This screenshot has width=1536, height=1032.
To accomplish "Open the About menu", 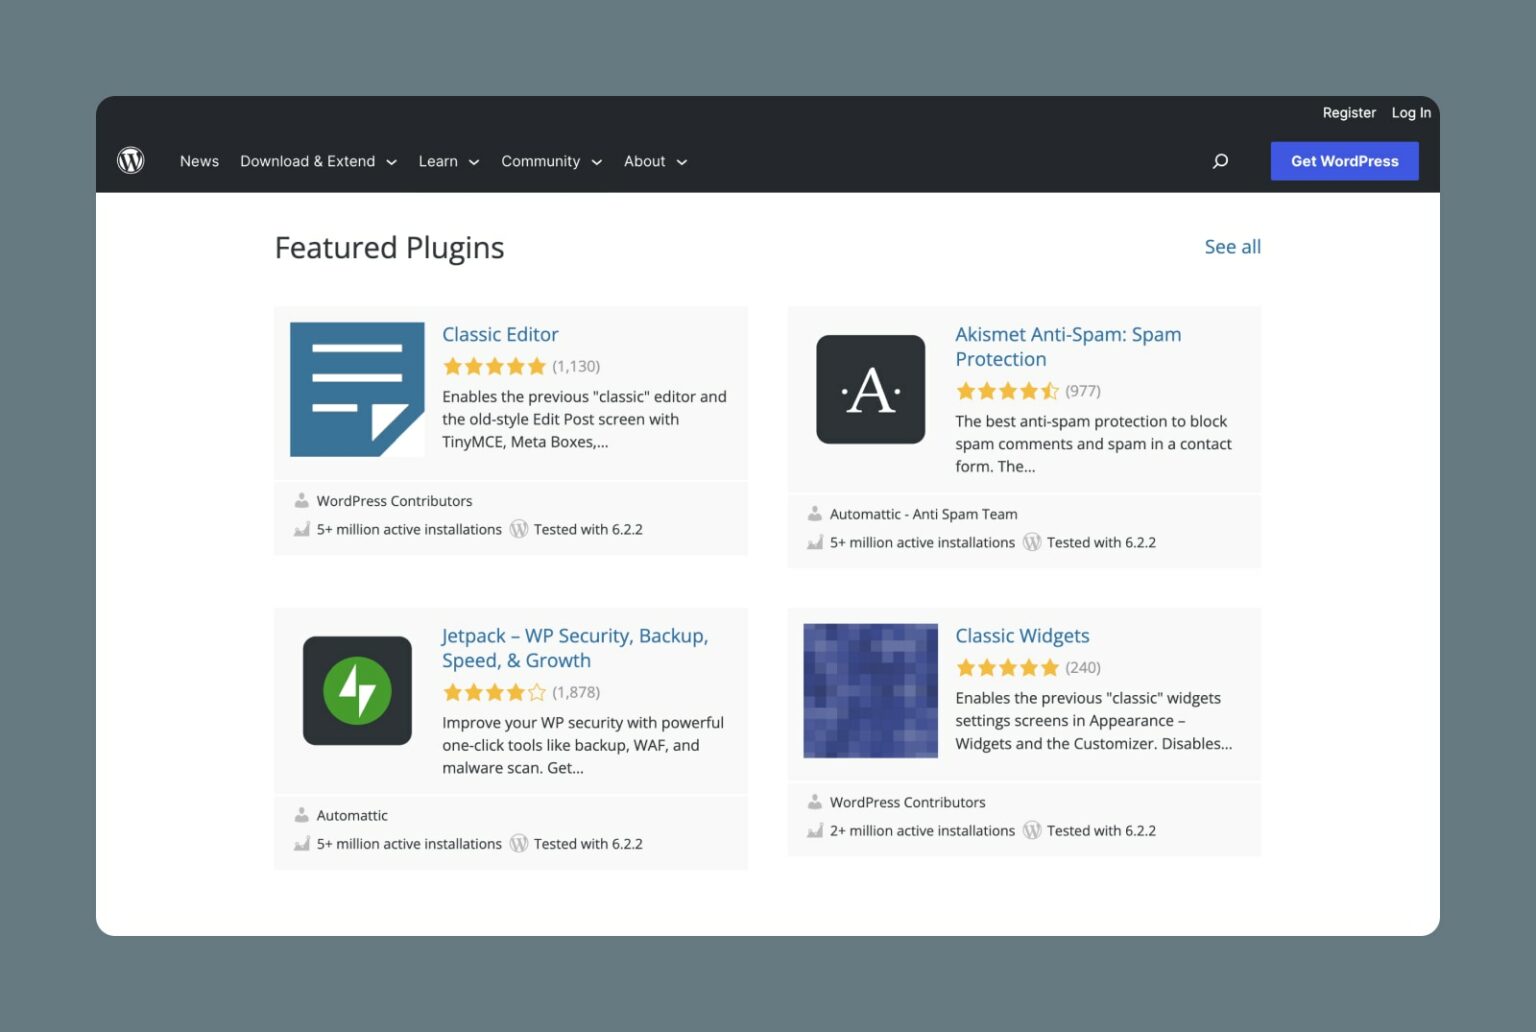I will coord(654,161).
